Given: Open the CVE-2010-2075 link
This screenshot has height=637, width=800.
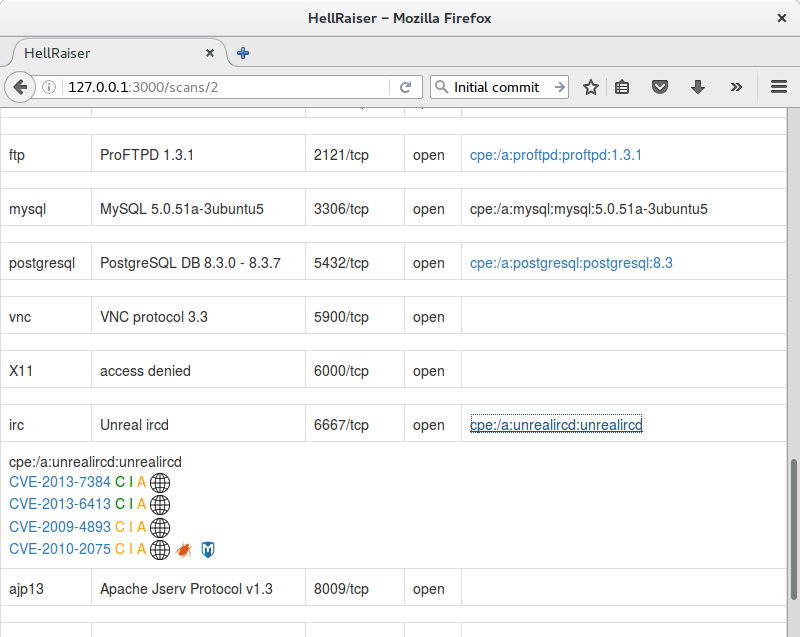Looking at the screenshot, I should click(60, 549).
